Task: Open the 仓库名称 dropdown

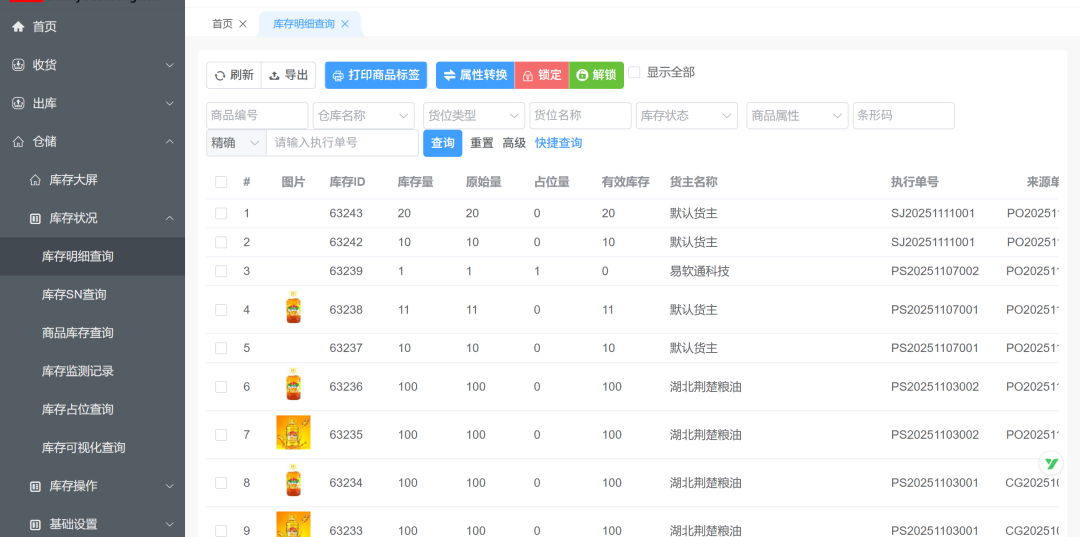Action: tap(363, 116)
